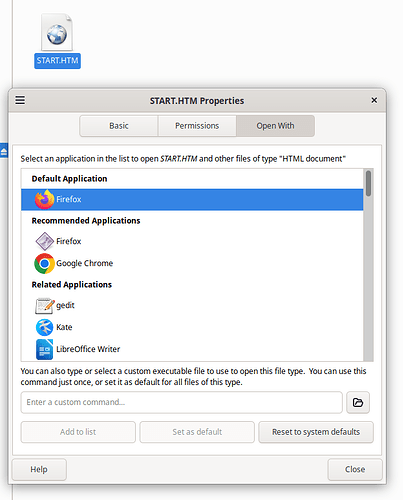Click the application list scrollbar
This screenshot has width=403, height=500.
point(368,265)
